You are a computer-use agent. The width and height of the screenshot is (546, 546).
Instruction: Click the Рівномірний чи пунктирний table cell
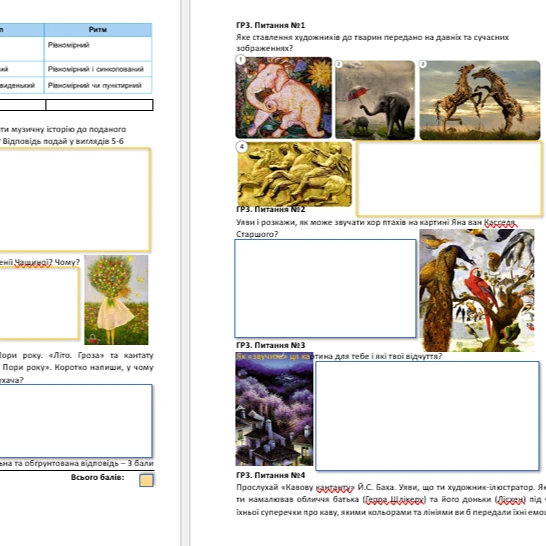[x=98, y=85]
